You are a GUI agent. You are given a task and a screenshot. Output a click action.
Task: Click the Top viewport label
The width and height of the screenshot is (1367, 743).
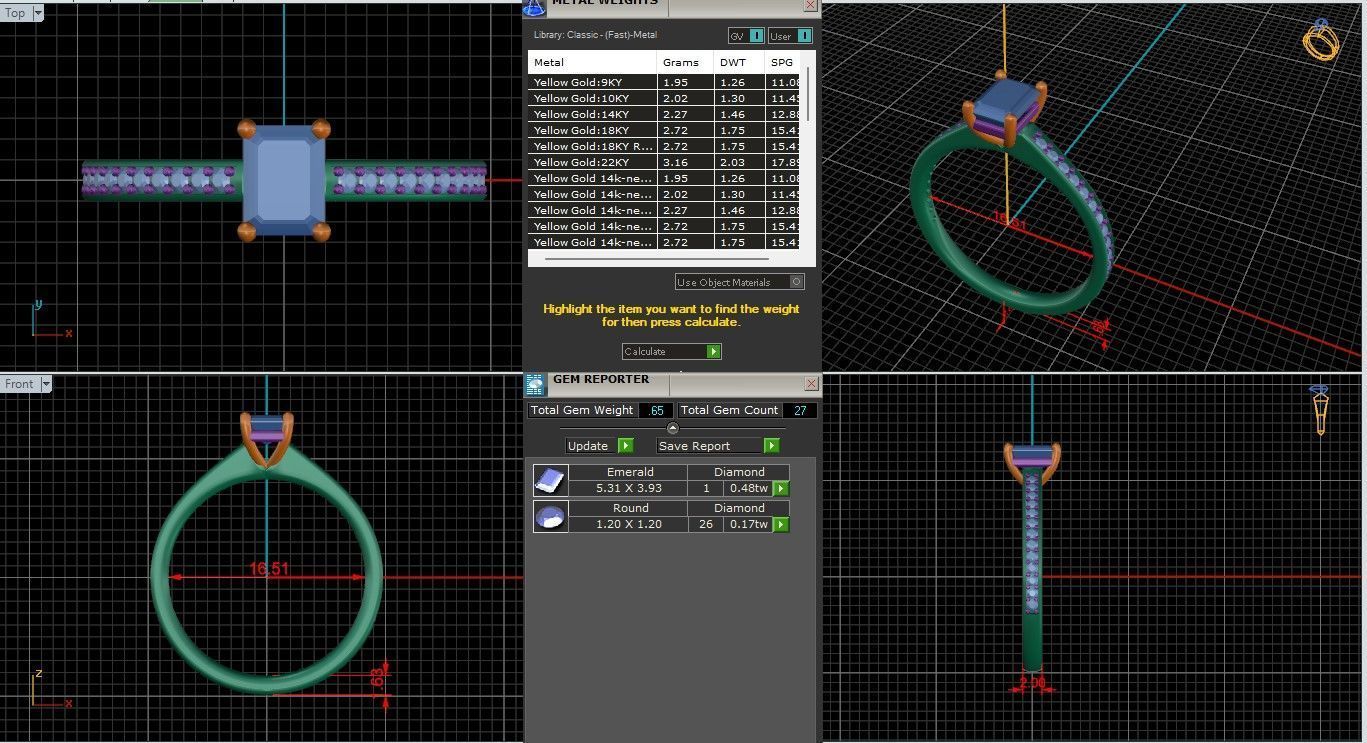tap(16, 13)
